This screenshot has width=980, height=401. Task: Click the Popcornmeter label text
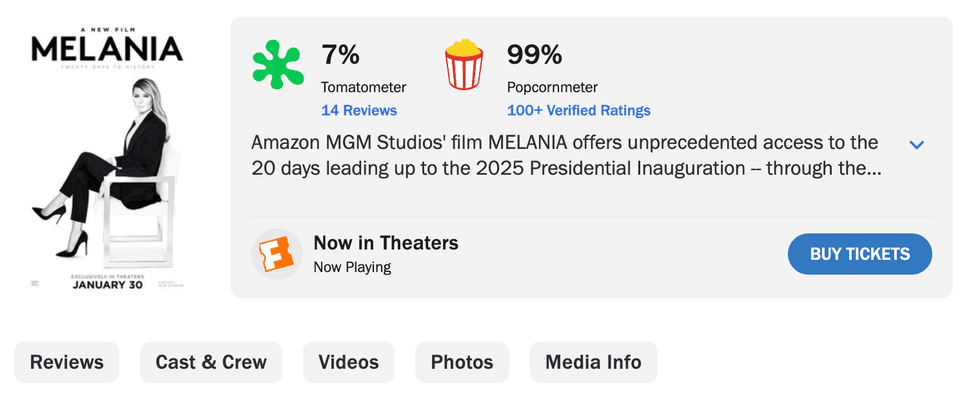pyautogui.click(x=551, y=87)
